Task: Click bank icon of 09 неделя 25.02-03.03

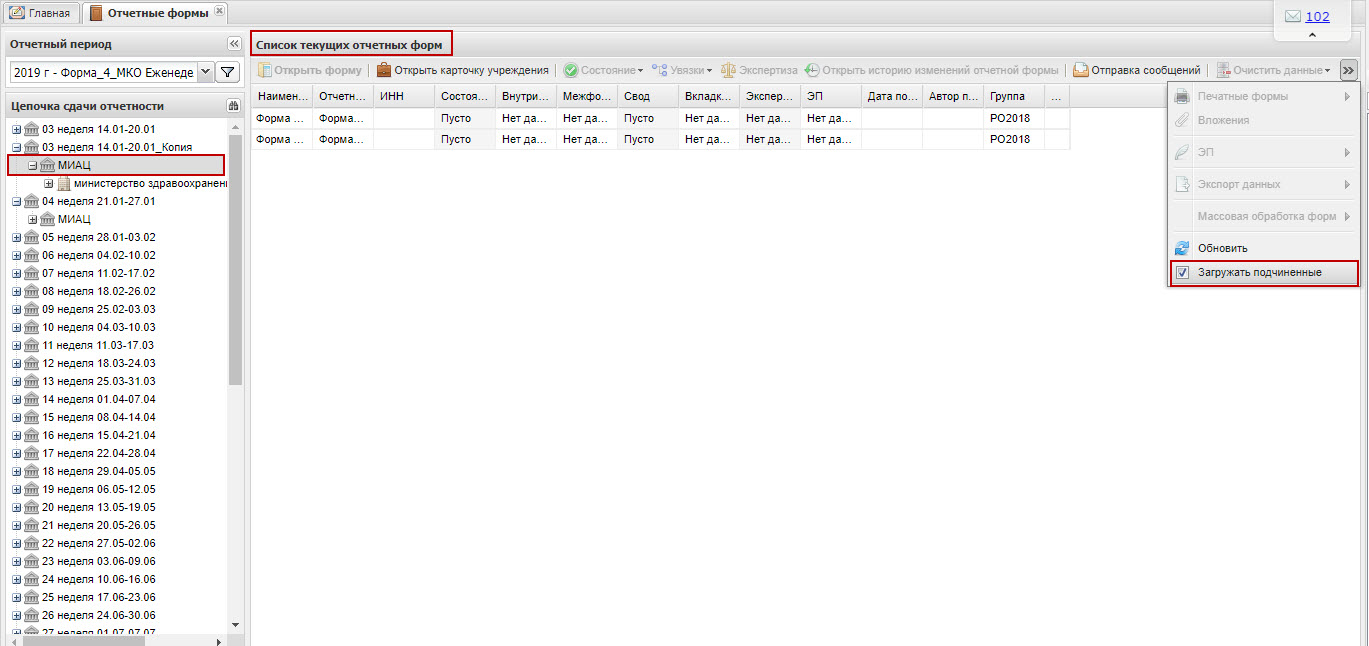Action: click(x=31, y=309)
